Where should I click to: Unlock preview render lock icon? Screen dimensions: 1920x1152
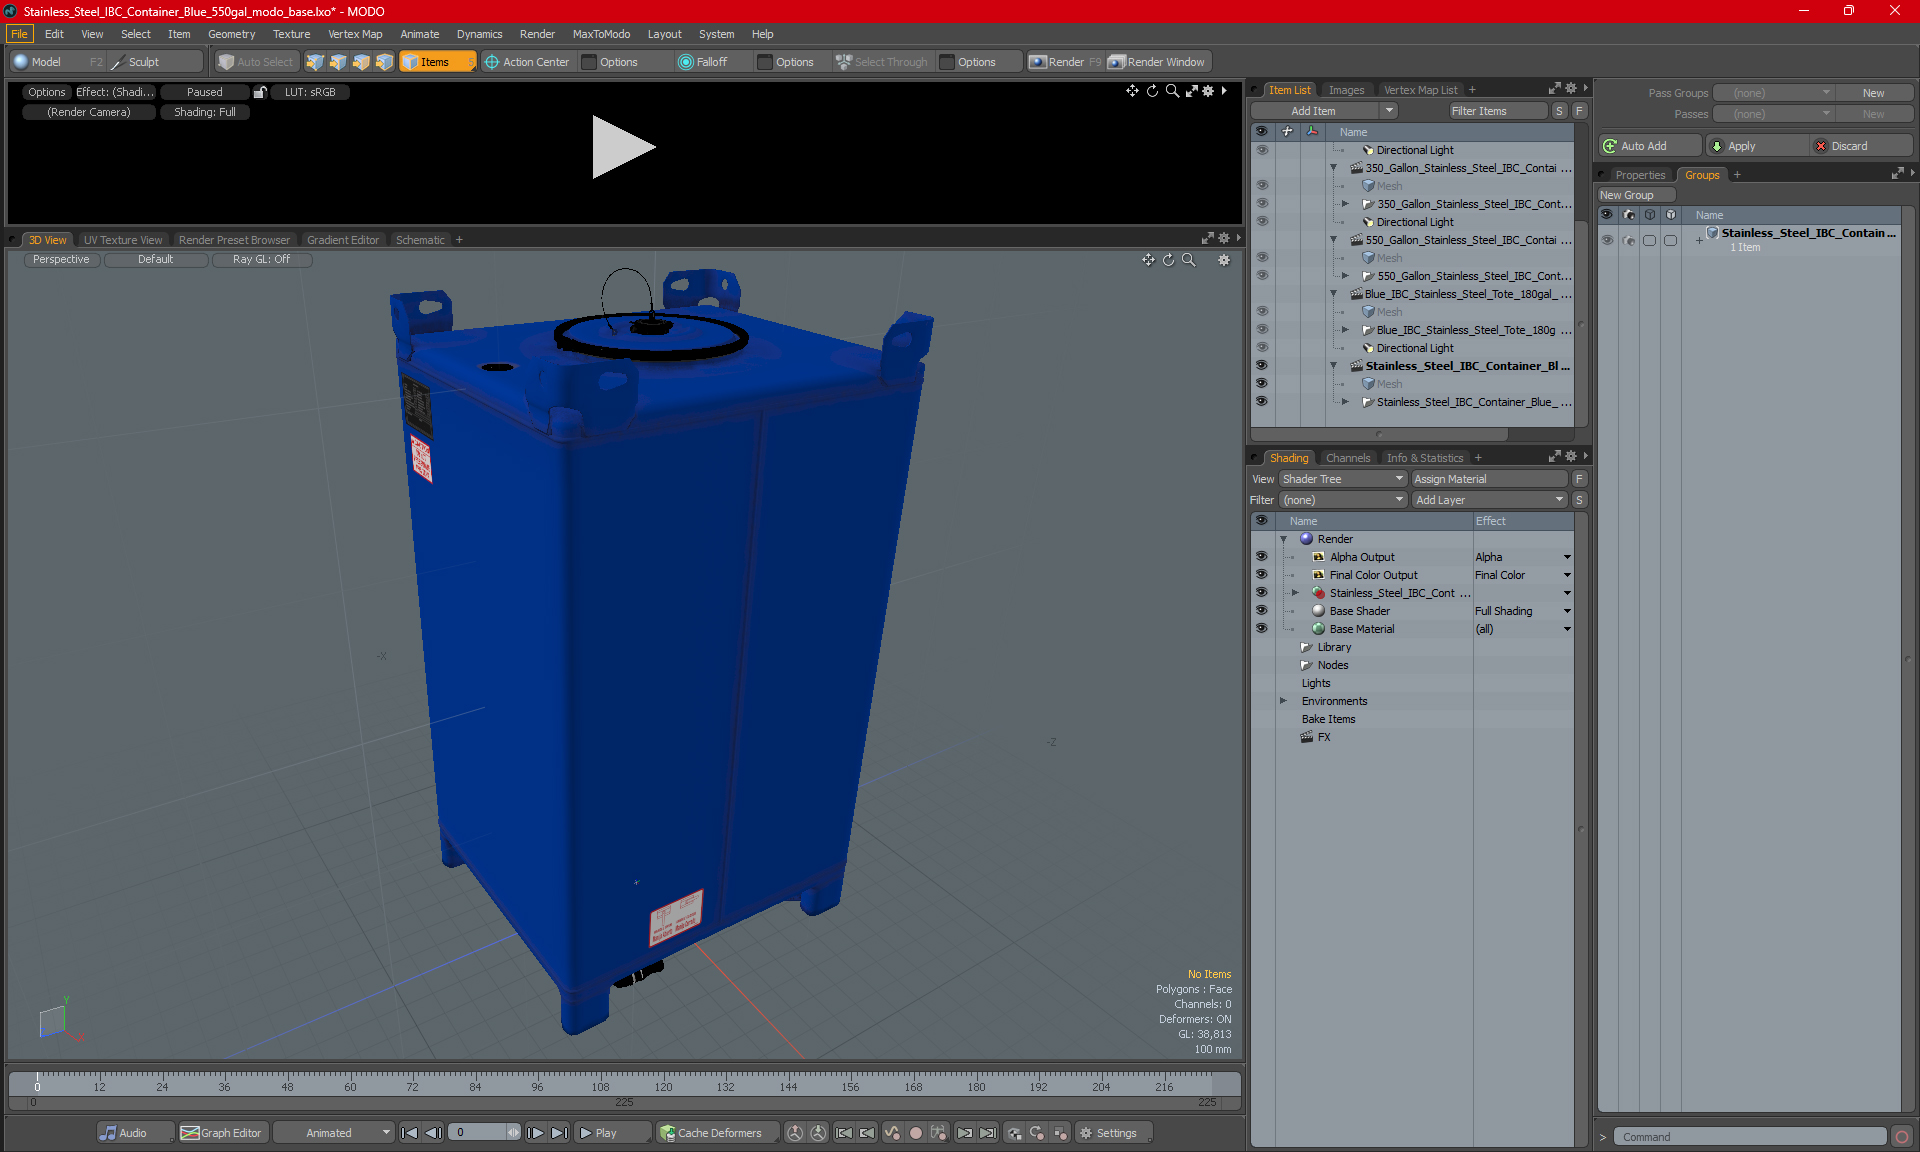coord(260,92)
